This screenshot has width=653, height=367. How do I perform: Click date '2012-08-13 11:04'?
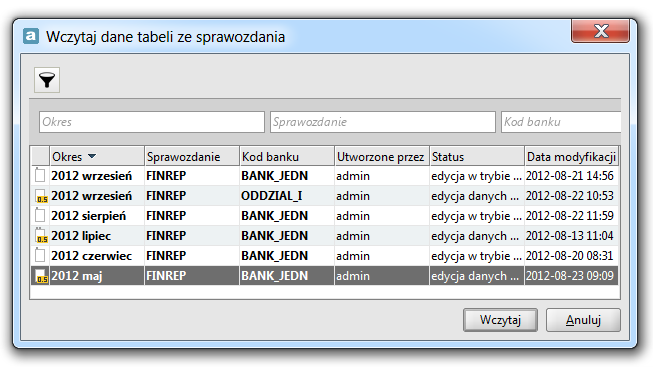point(570,236)
